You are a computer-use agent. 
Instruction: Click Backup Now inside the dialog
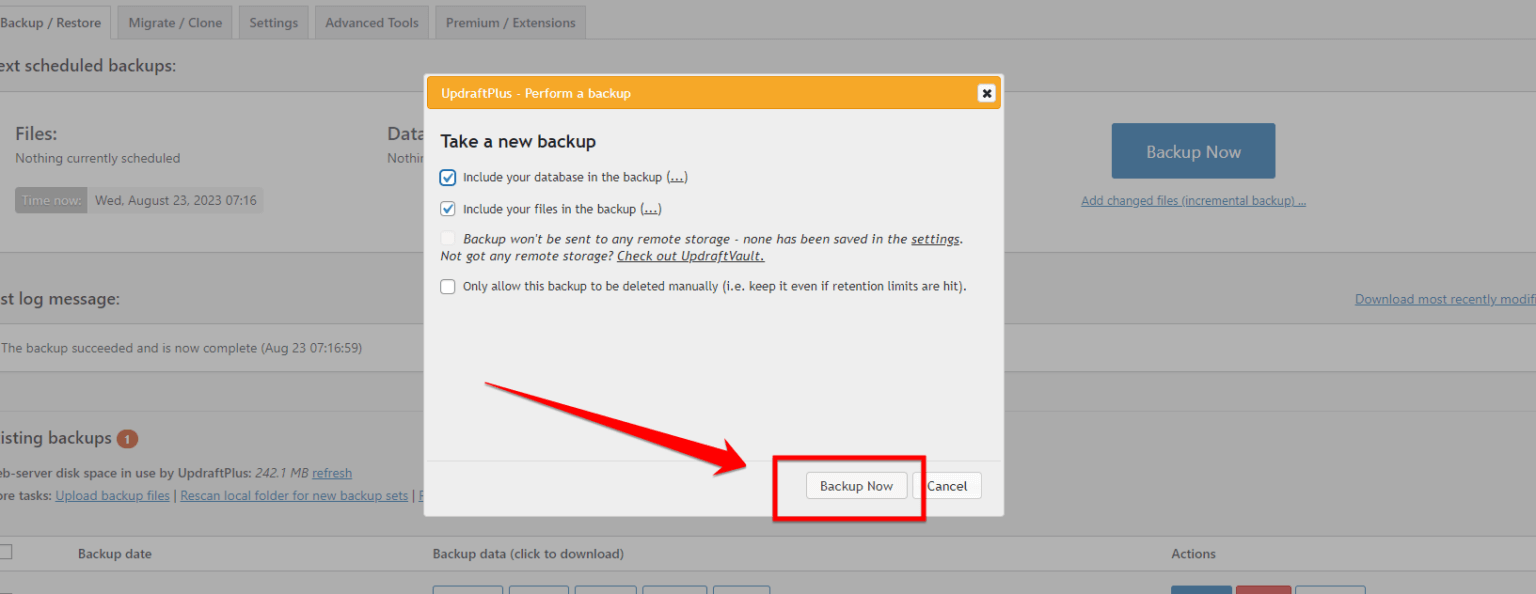coord(856,485)
